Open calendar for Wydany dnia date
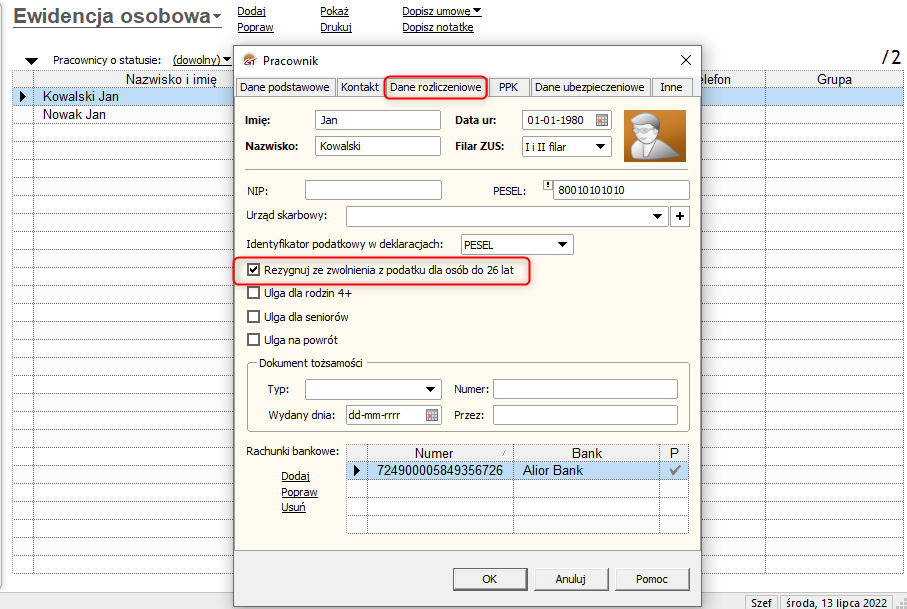The image size is (907, 609). 432,415
